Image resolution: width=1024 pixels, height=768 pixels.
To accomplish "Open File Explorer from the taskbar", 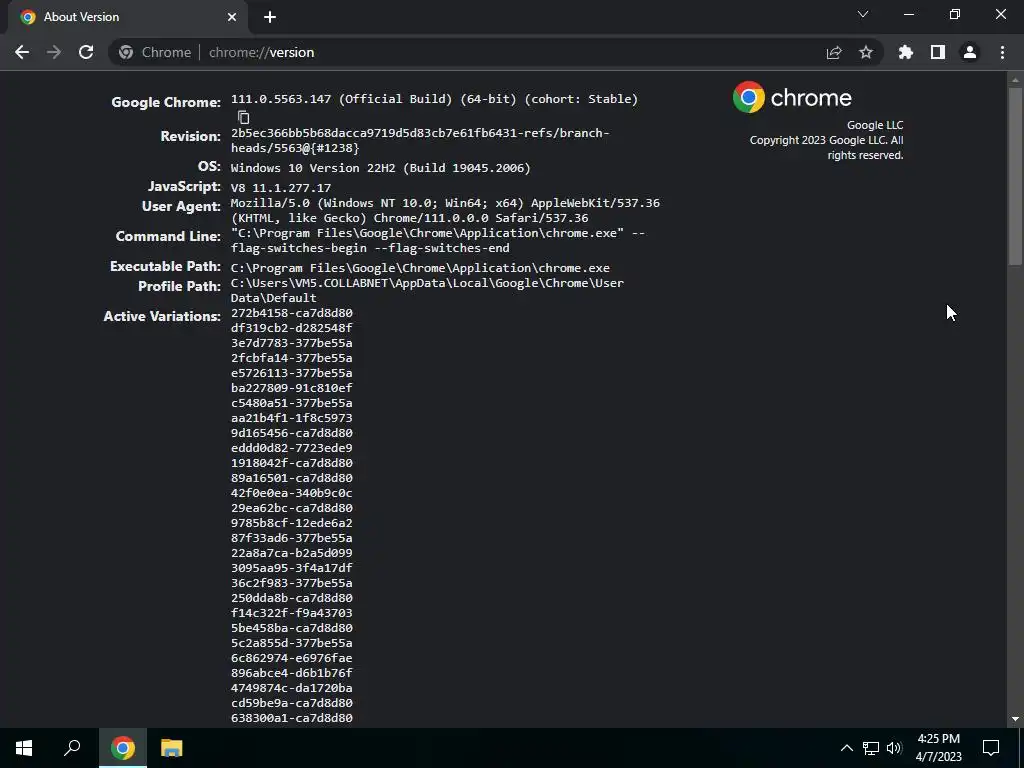I will (171, 748).
